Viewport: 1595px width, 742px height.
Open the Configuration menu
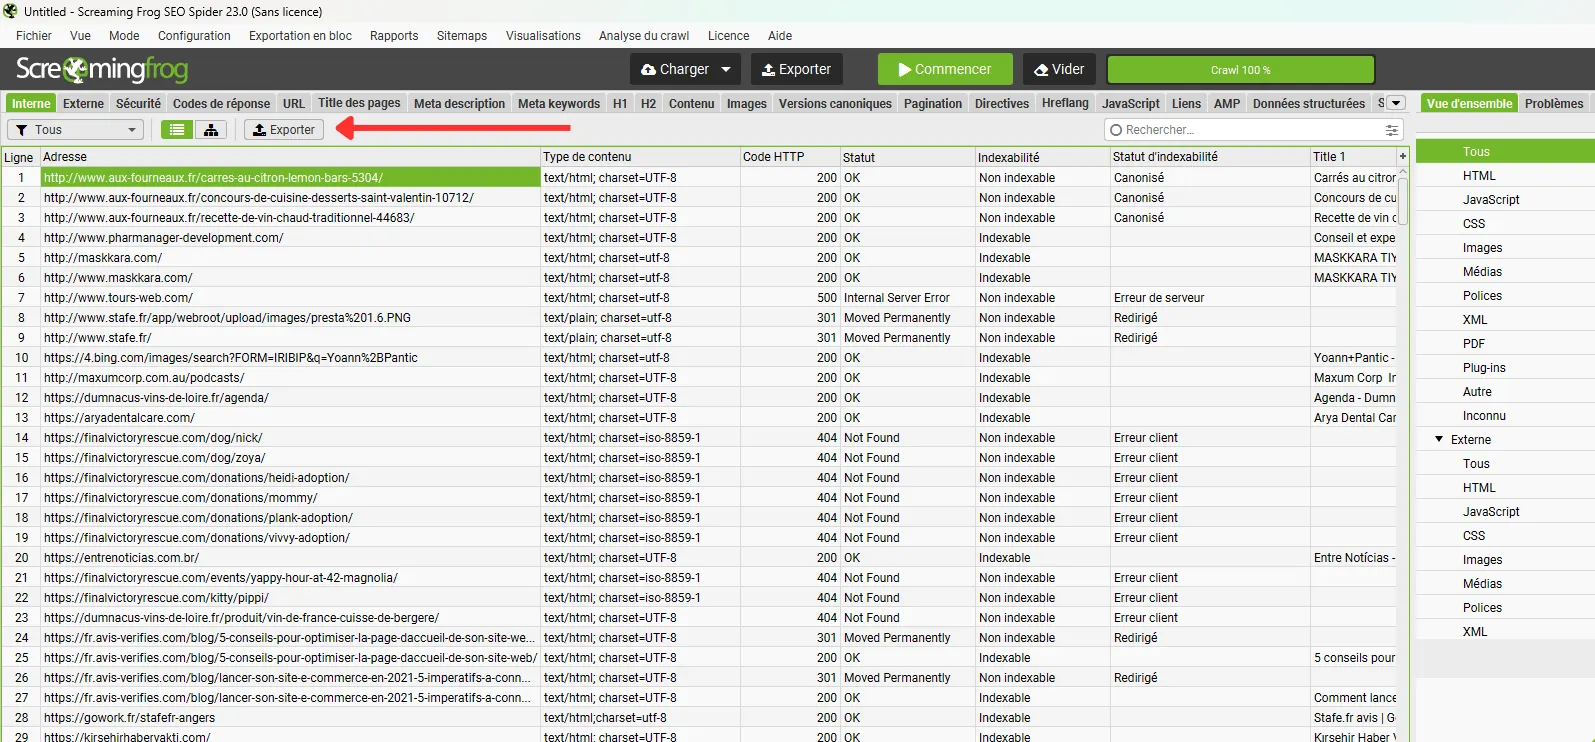(x=194, y=36)
